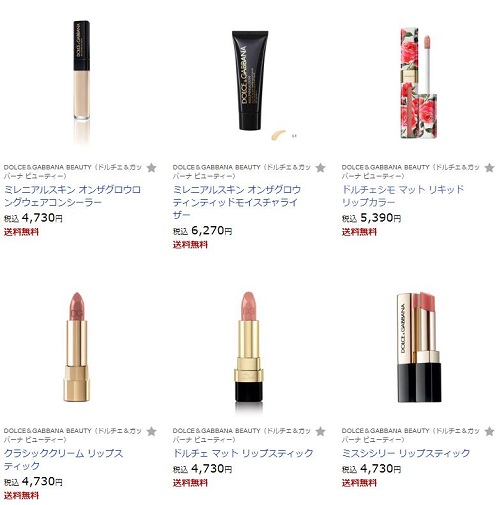The image size is (500, 505).
Task: Click the beige concealer tube image
Action: pos(81,80)
